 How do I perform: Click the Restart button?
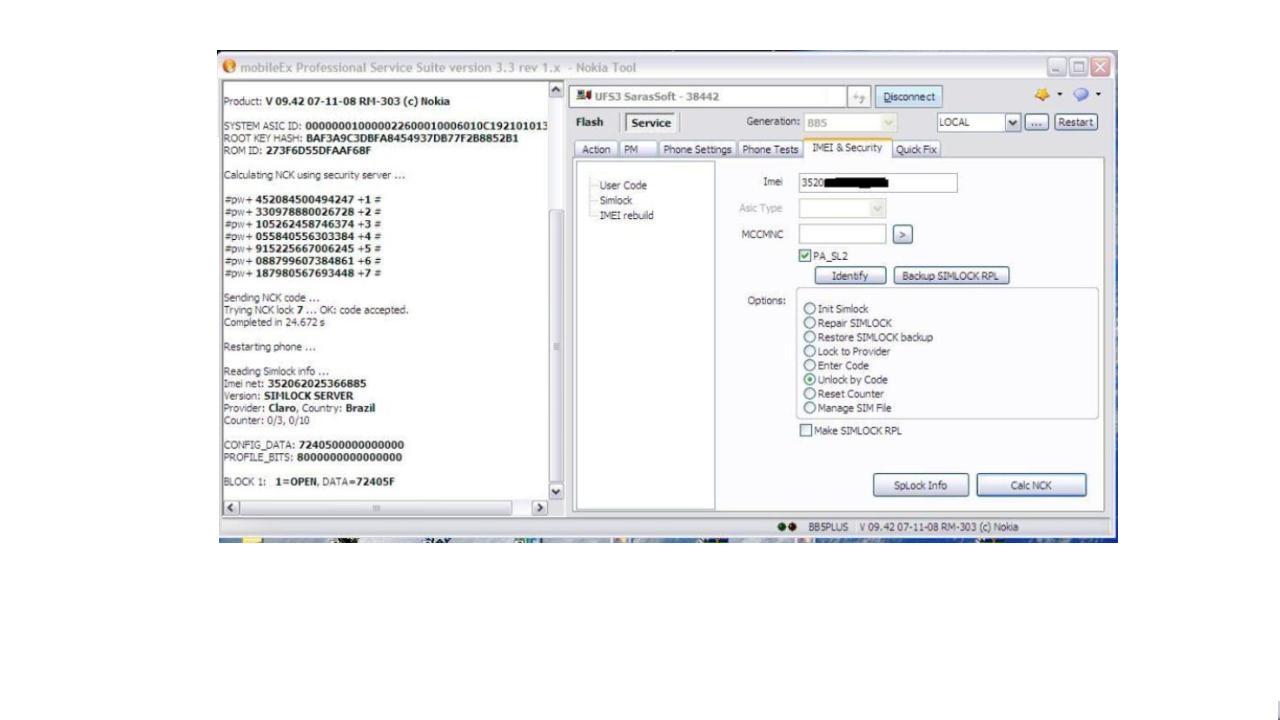1077,122
